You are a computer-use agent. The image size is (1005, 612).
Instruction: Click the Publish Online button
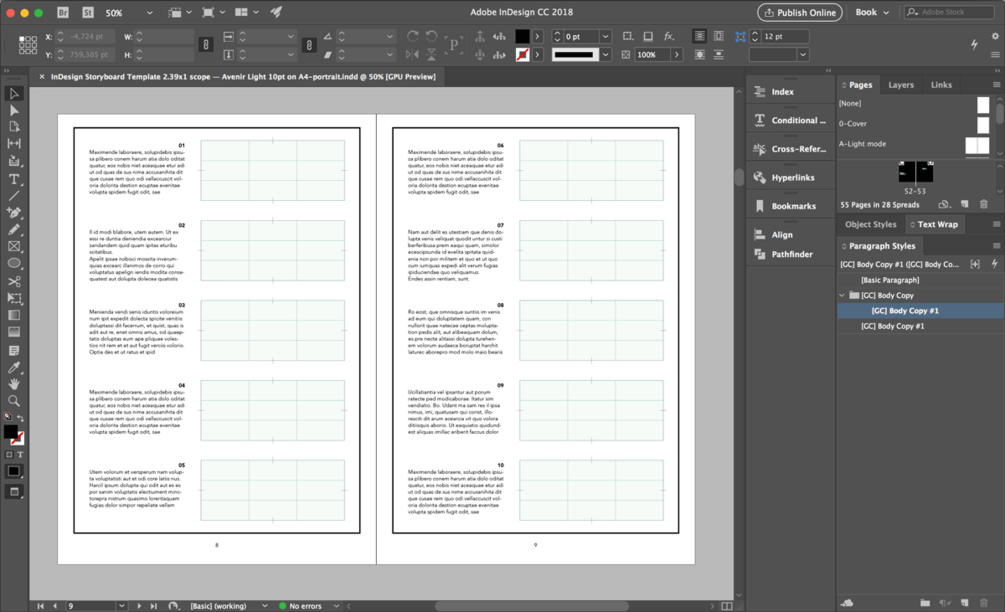(799, 12)
